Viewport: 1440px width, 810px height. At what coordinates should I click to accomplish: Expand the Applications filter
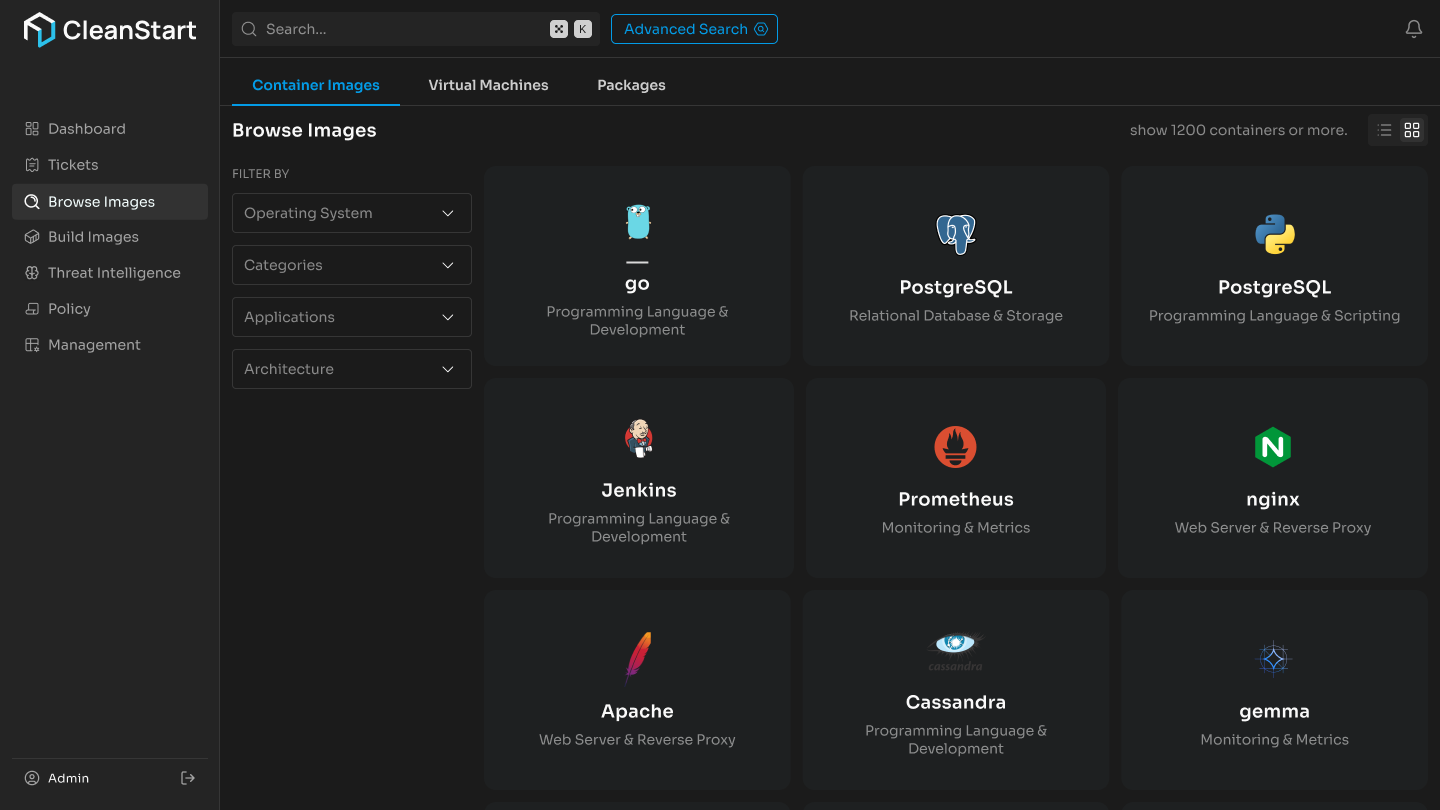click(x=352, y=317)
